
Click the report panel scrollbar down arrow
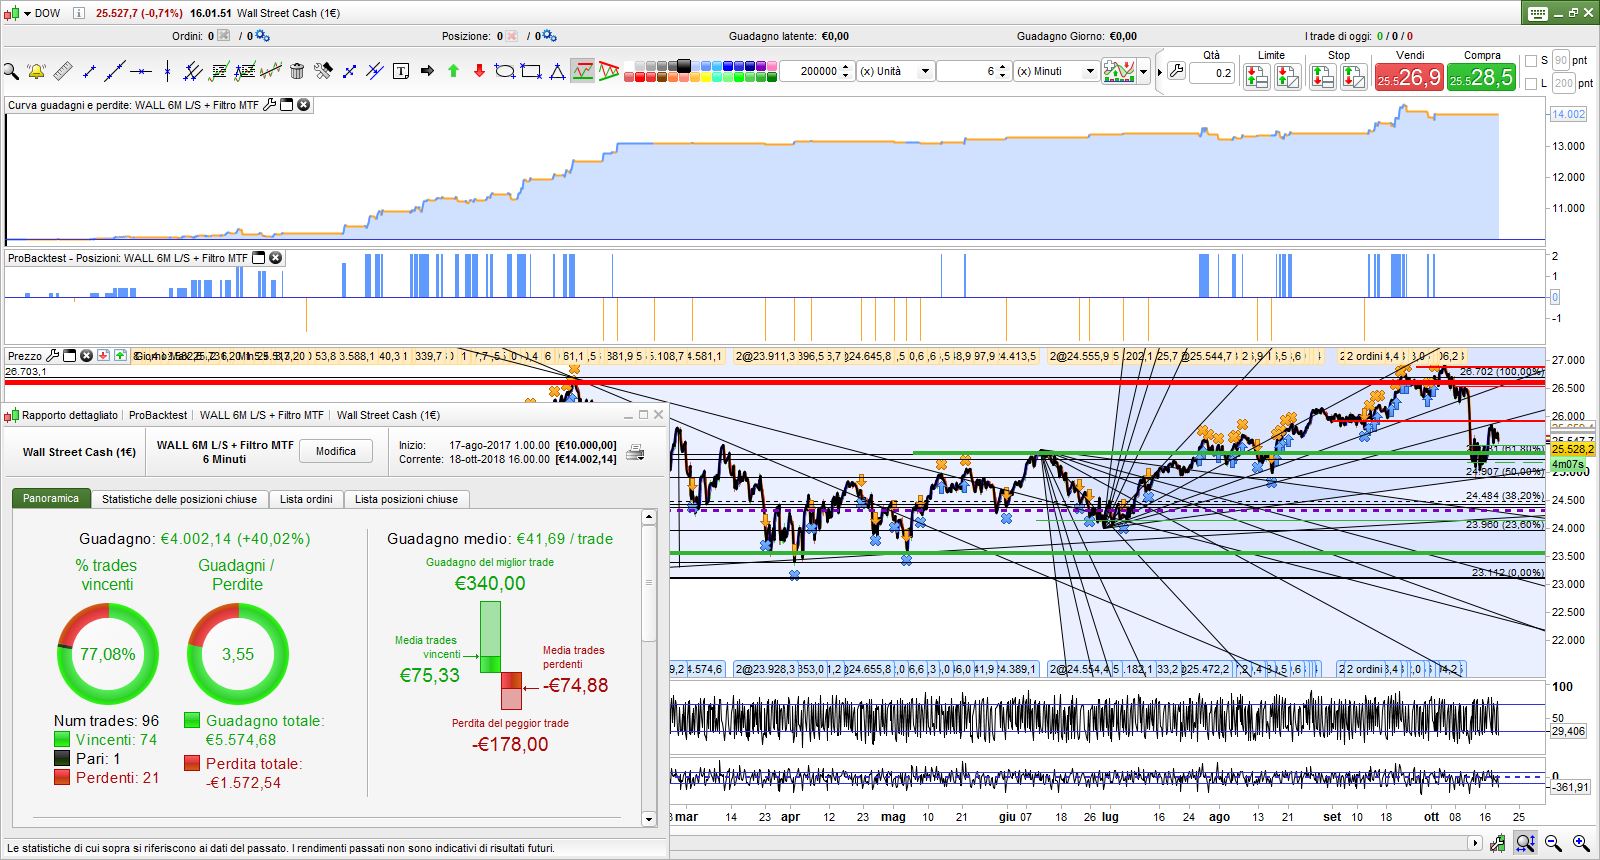click(x=649, y=819)
